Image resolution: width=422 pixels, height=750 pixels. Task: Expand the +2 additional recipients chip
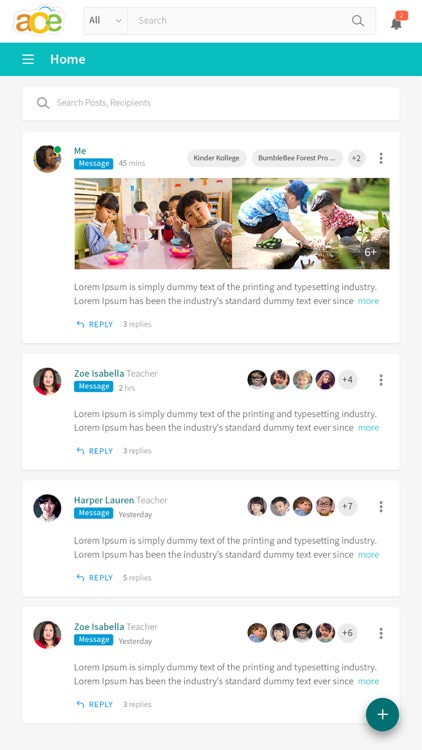pyautogui.click(x=356, y=158)
